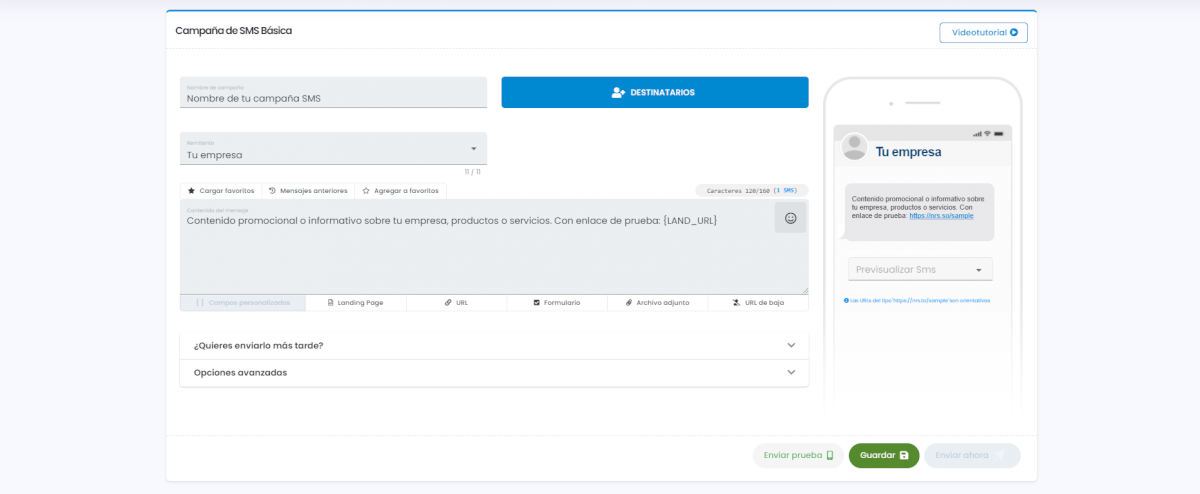Open the emoji picker smiley icon
This screenshot has width=1200, height=494.
pyautogui.click(x=790, y=218)
